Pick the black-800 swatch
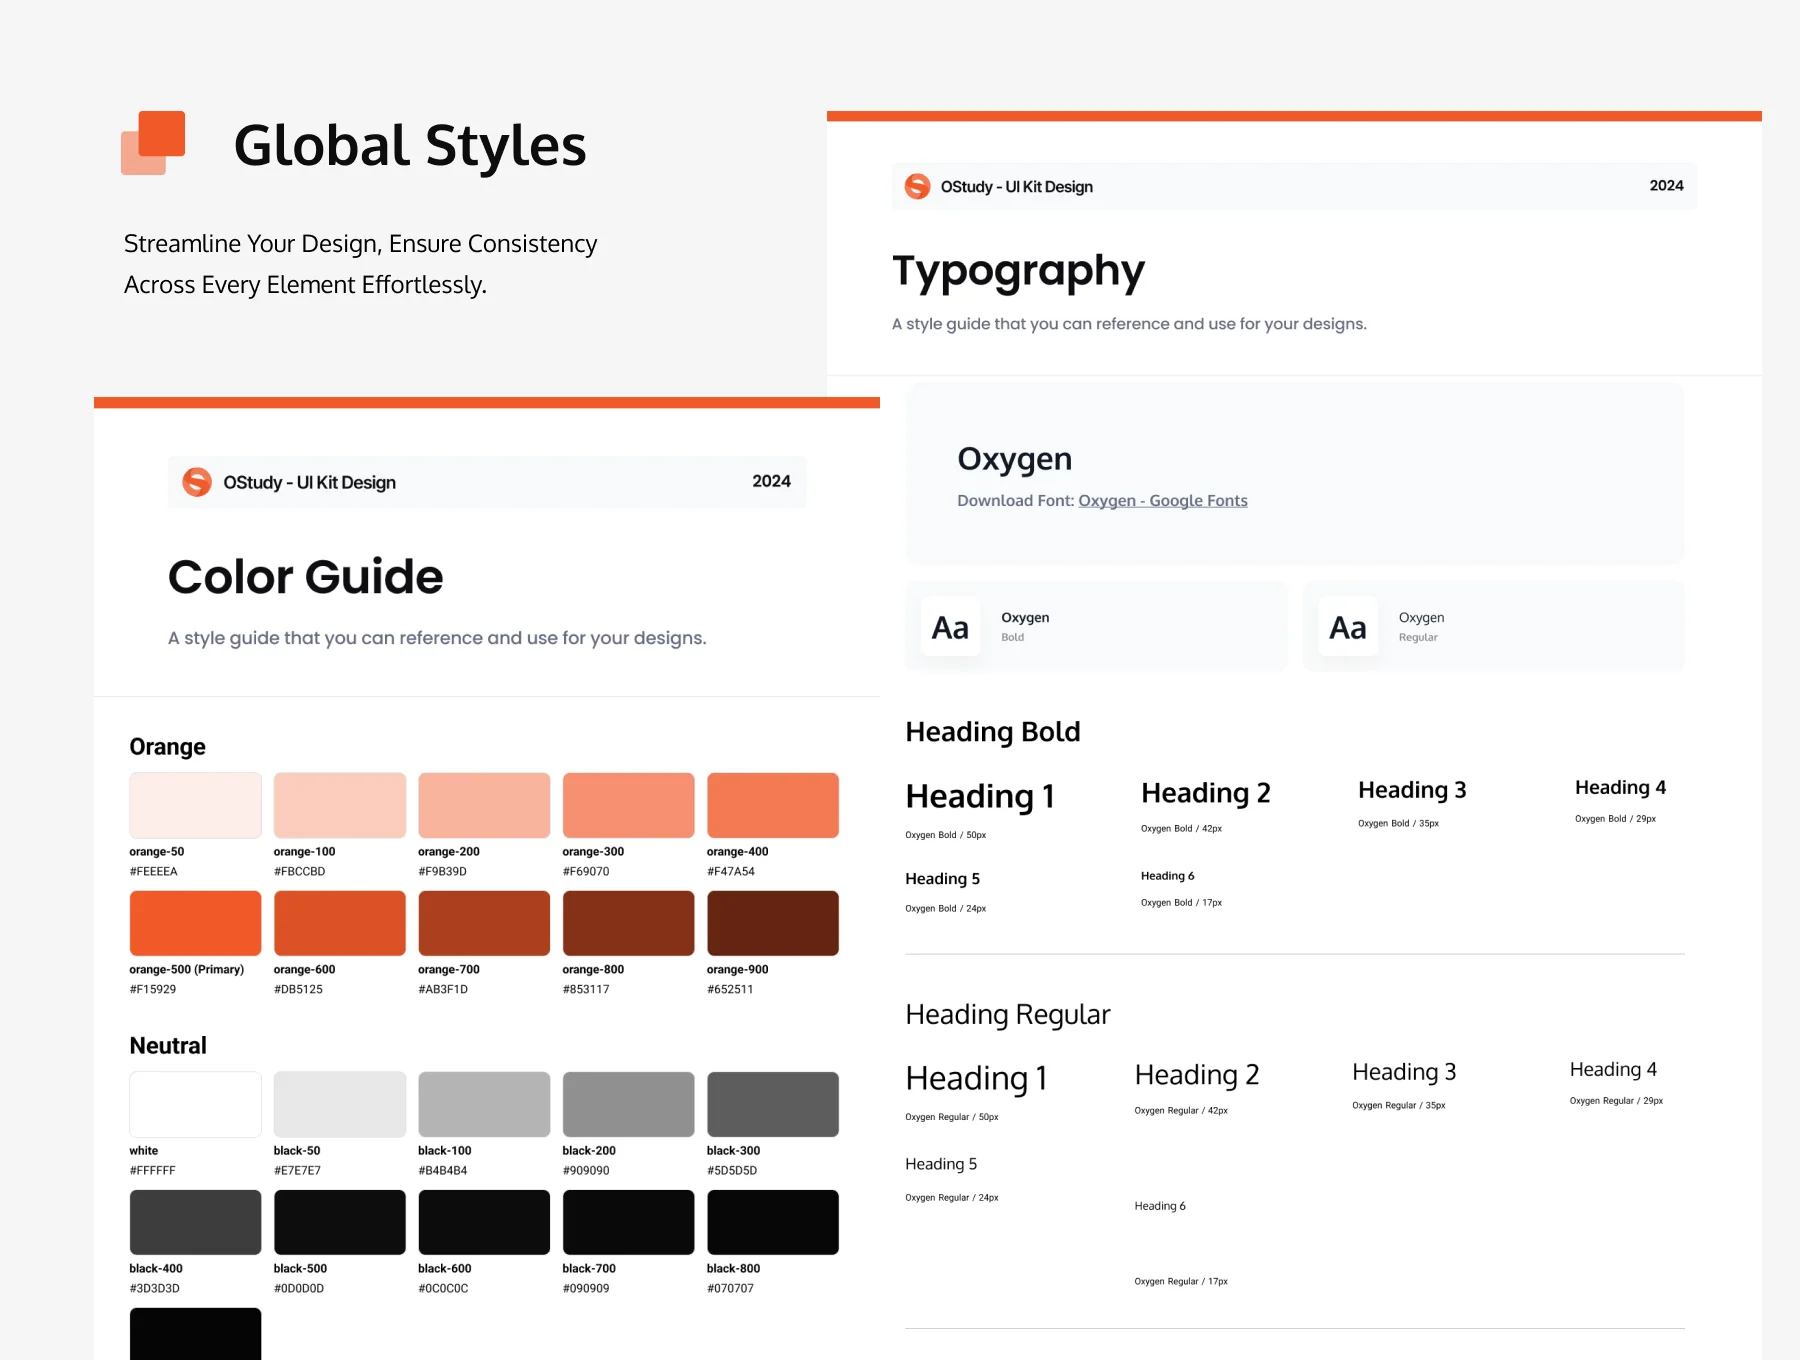The height and width of the screenshot is (1360, 1800). point(773,1222)
